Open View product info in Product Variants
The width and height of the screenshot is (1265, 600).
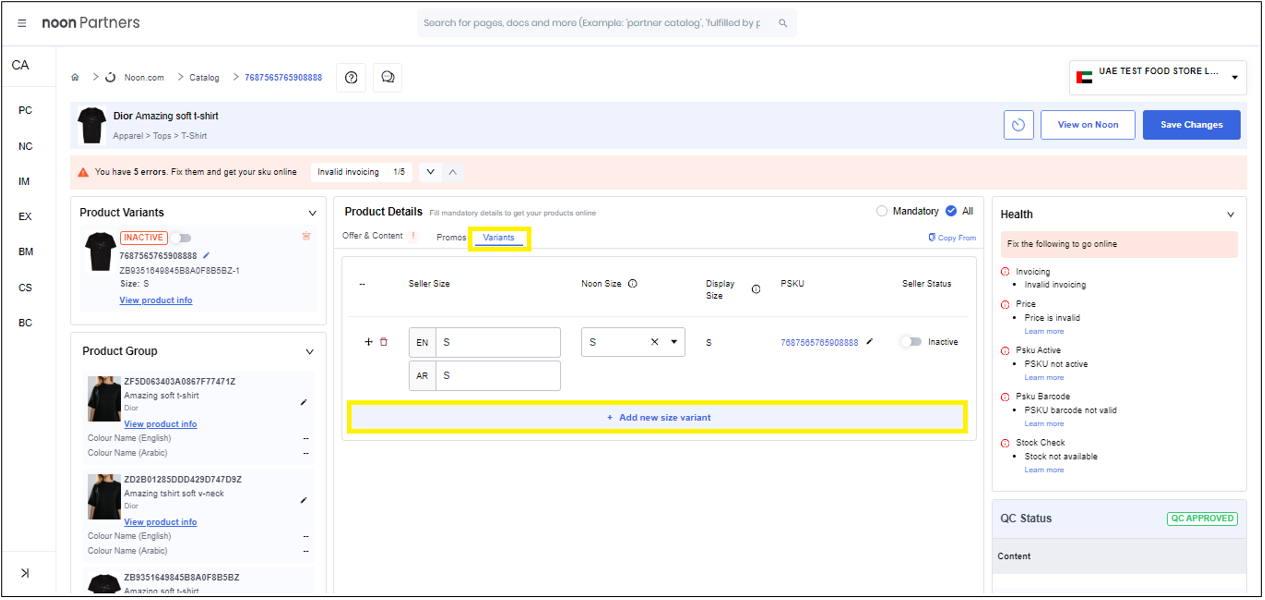coord(156,300)
